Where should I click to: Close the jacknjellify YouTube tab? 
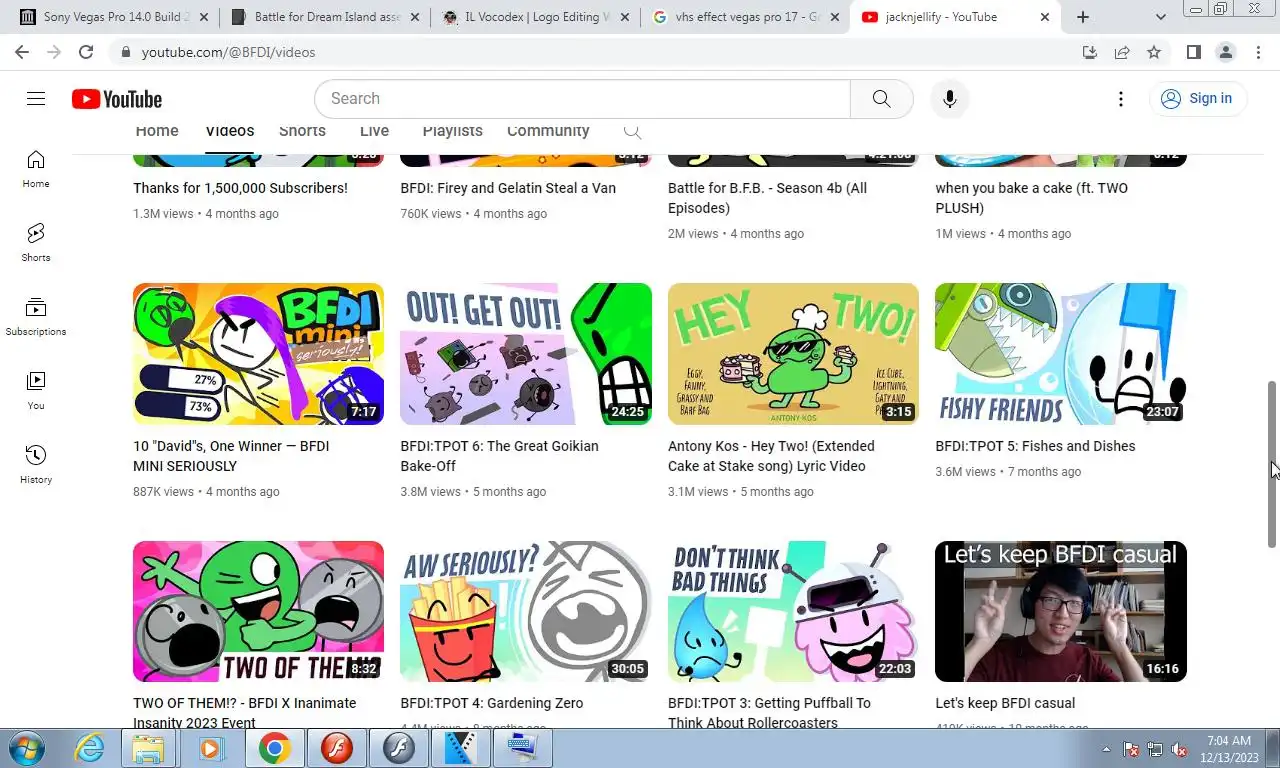(x=1045, y=17)
